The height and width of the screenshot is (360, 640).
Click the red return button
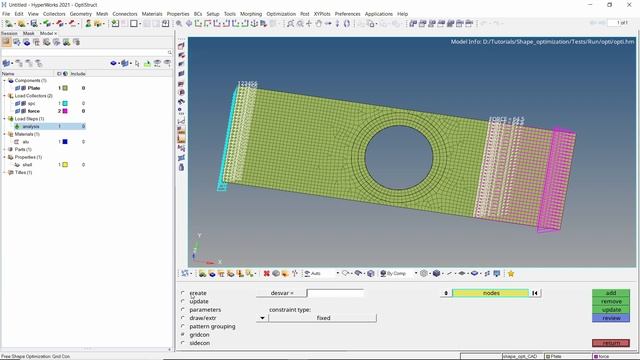pyautogui.click(x=611, y=343)
